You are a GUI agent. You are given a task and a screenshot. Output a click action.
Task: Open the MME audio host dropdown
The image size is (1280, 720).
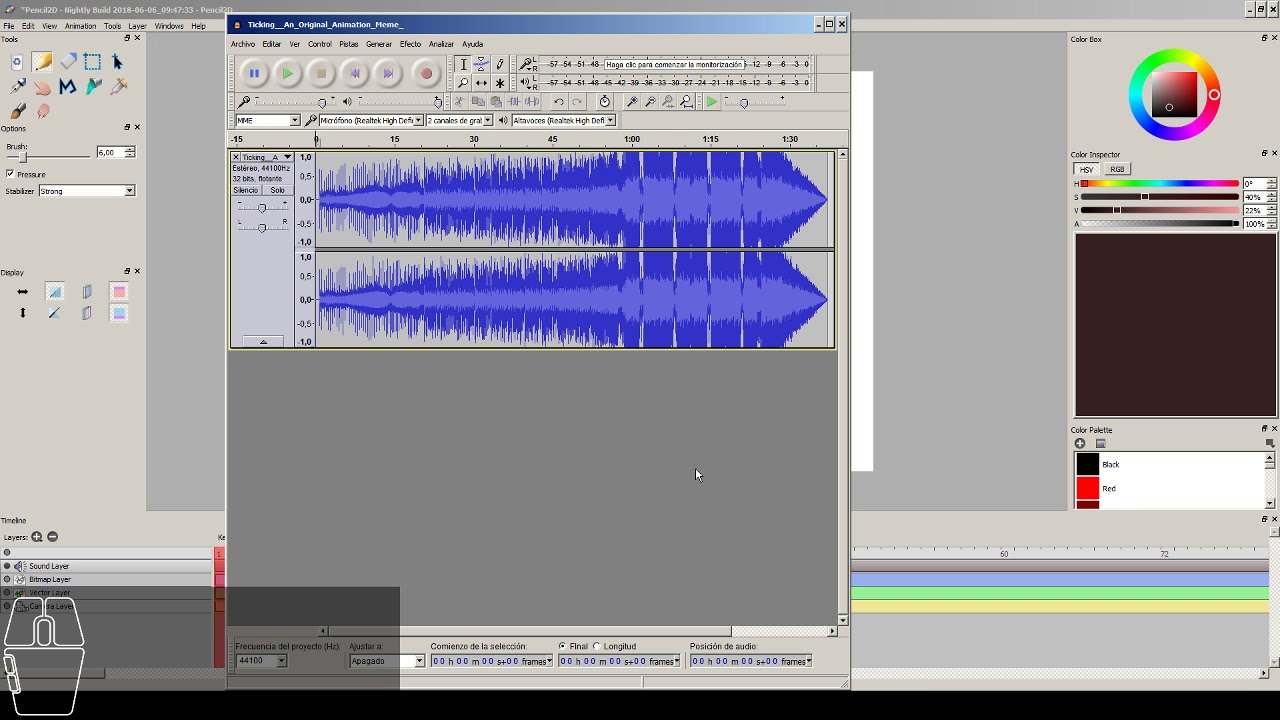point(267,120)
